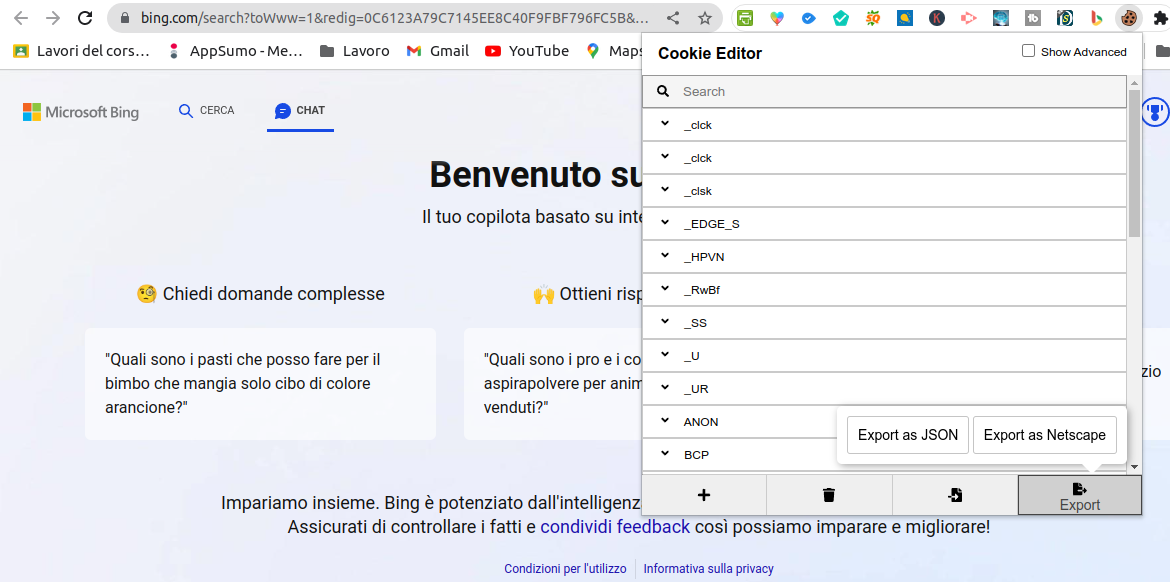Click the delete all cookies trash icon
Viewport: 1170px width, 582px height.
point(828,495)
